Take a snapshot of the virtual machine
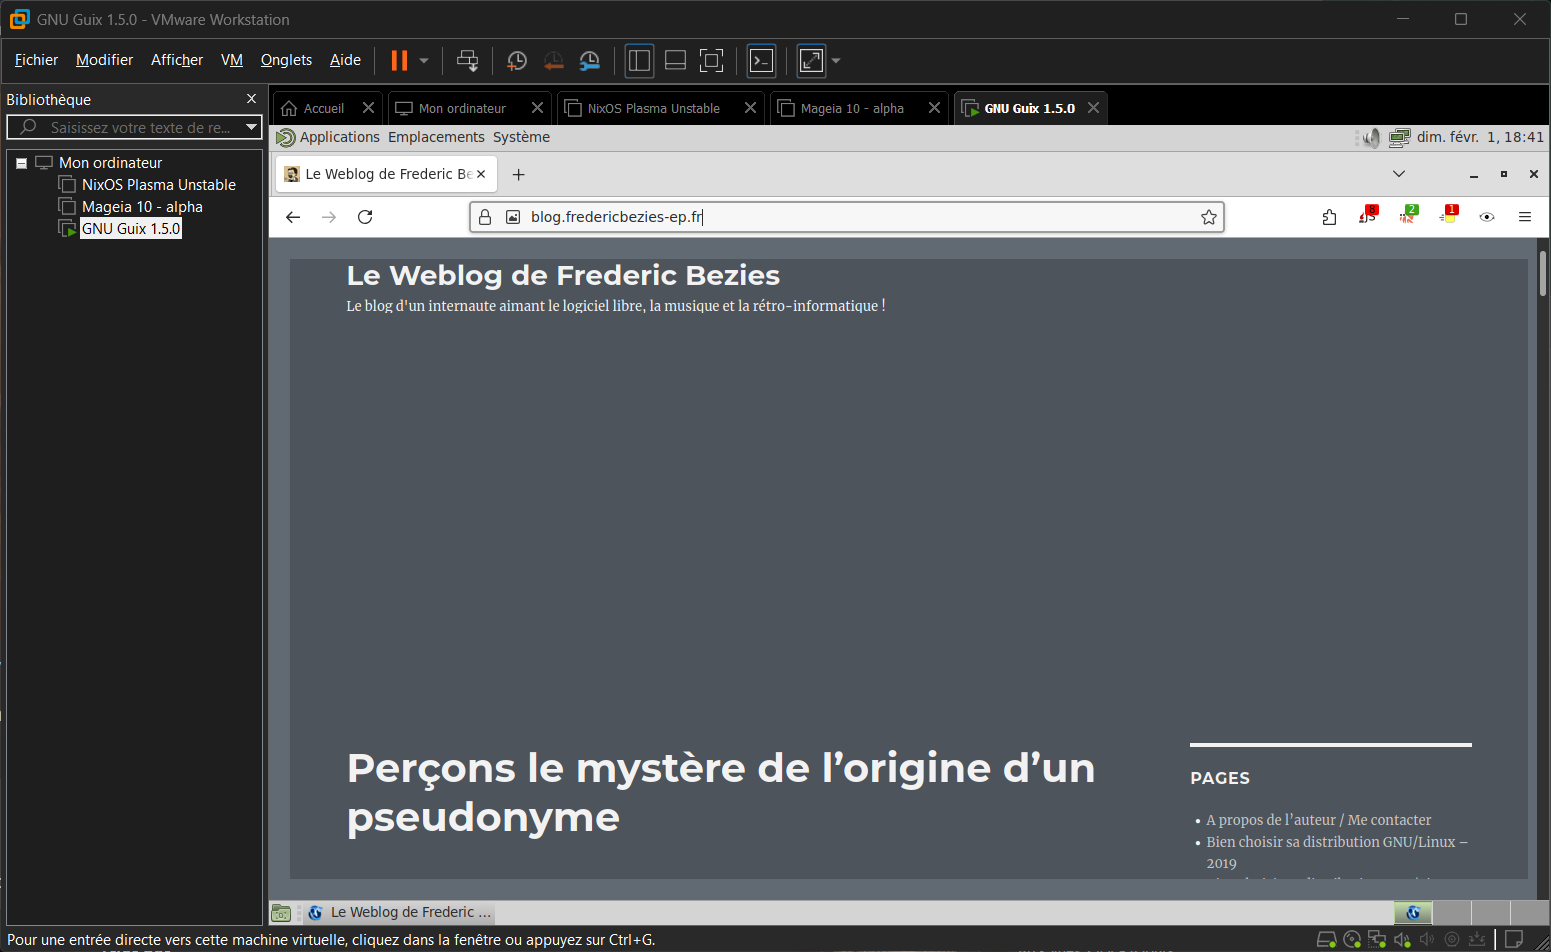Image resolution: width=1551 pixels, height=952 pixels. pyautogui.click(x=517, y=61)
